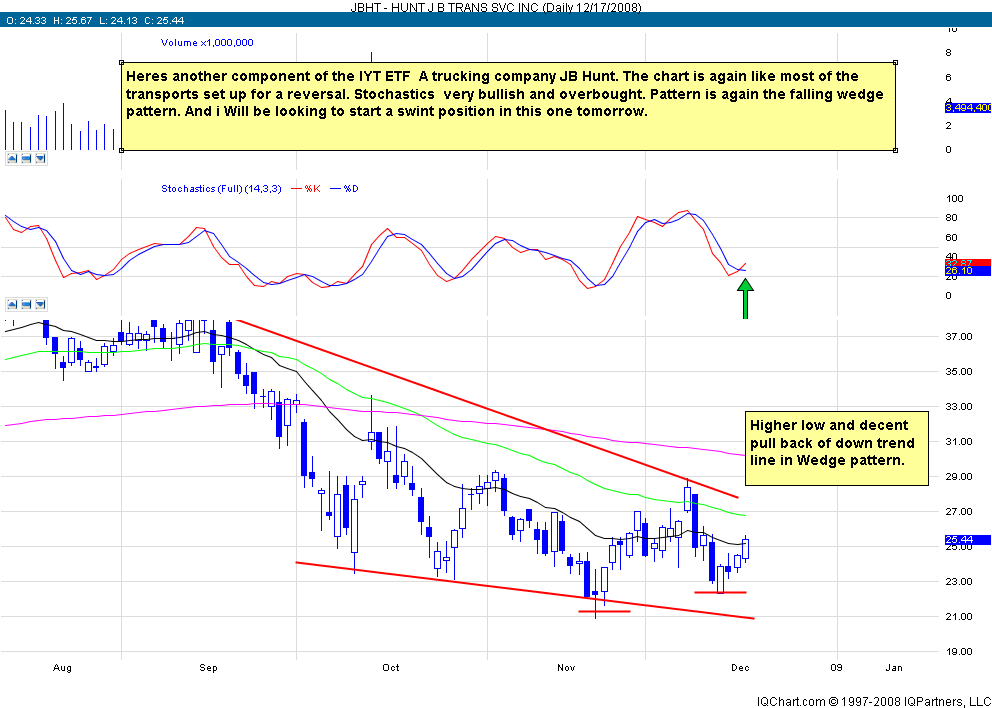Click the 'Aug' date axis label
This screenshot has width=992, height=708.
point(62,668)
